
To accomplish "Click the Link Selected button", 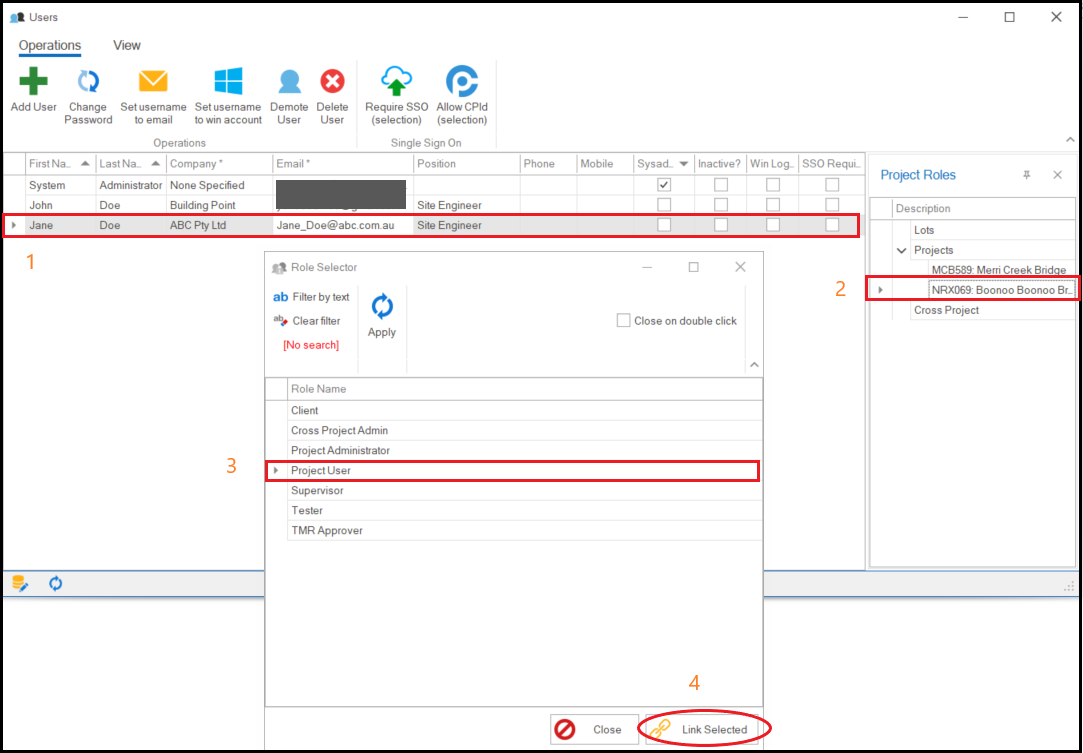I will tap(705, 729).
